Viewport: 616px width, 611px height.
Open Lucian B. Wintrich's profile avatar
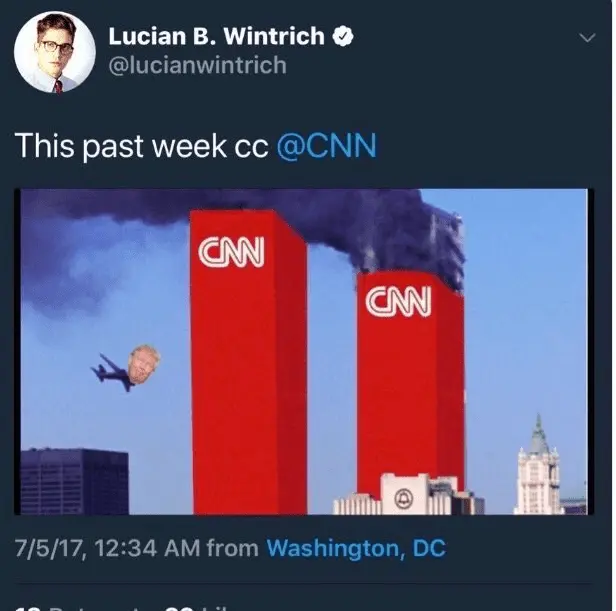55,52
